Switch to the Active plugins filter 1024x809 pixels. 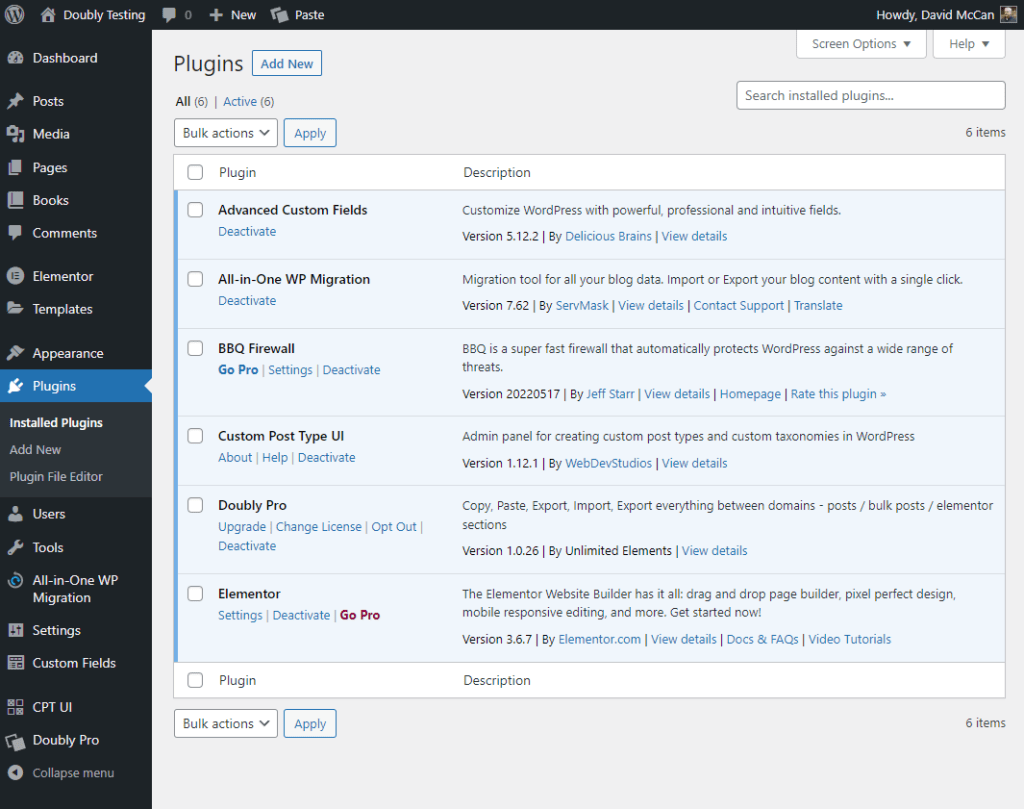[x=240, y=101]
